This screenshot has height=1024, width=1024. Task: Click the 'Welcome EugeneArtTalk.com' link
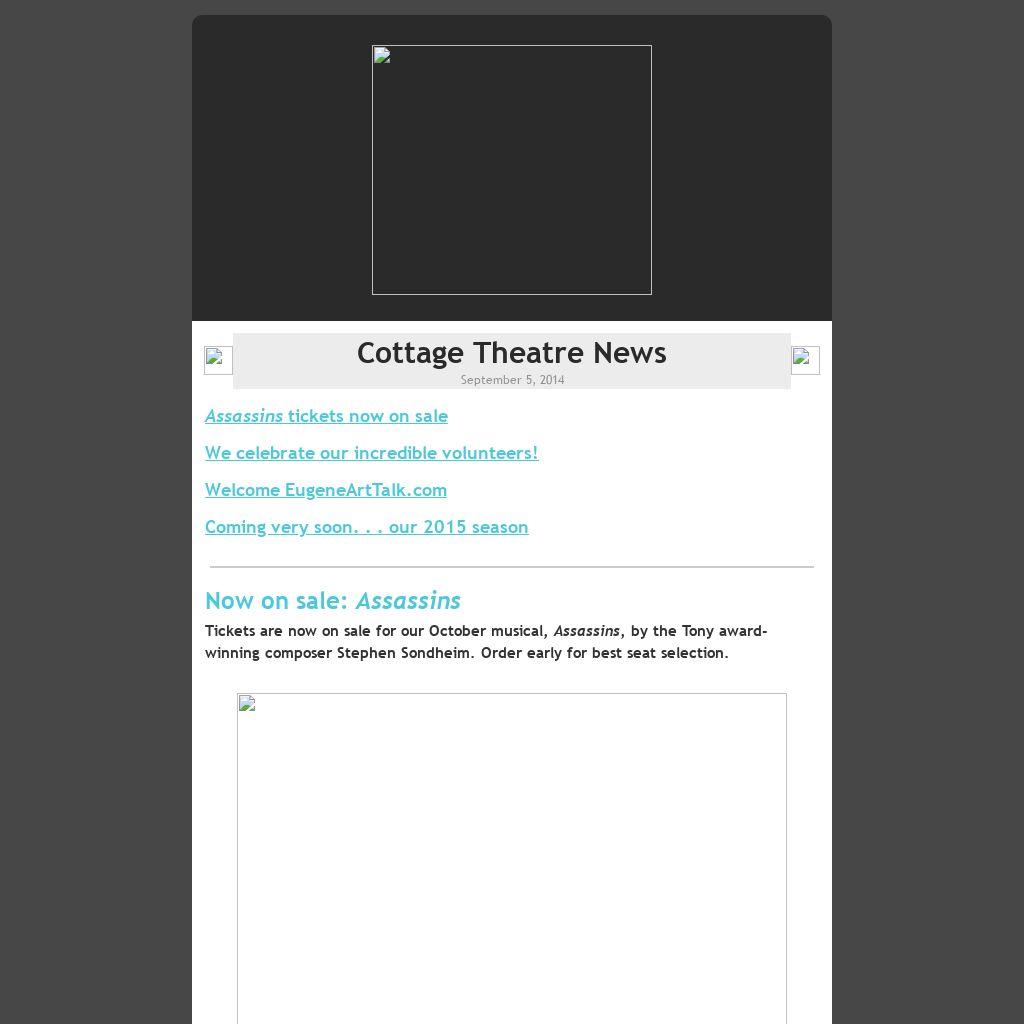(x=326, y=490)
